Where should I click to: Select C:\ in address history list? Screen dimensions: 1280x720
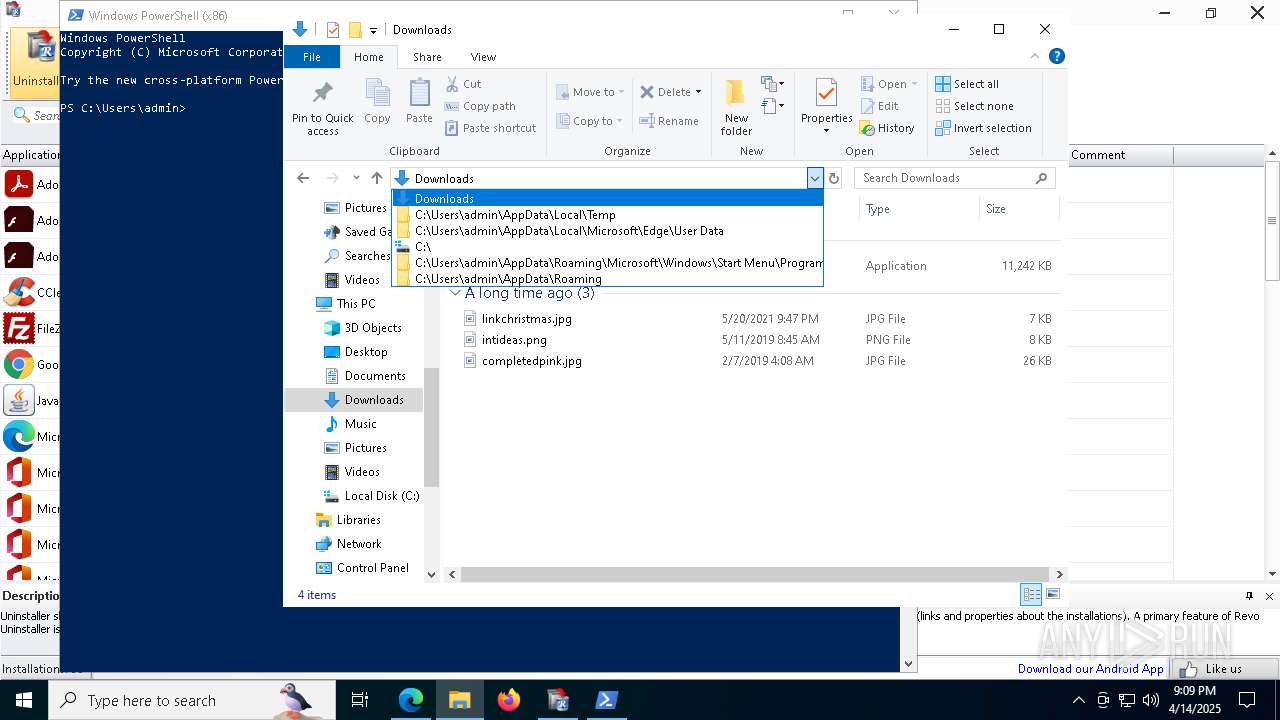[607, 246]
